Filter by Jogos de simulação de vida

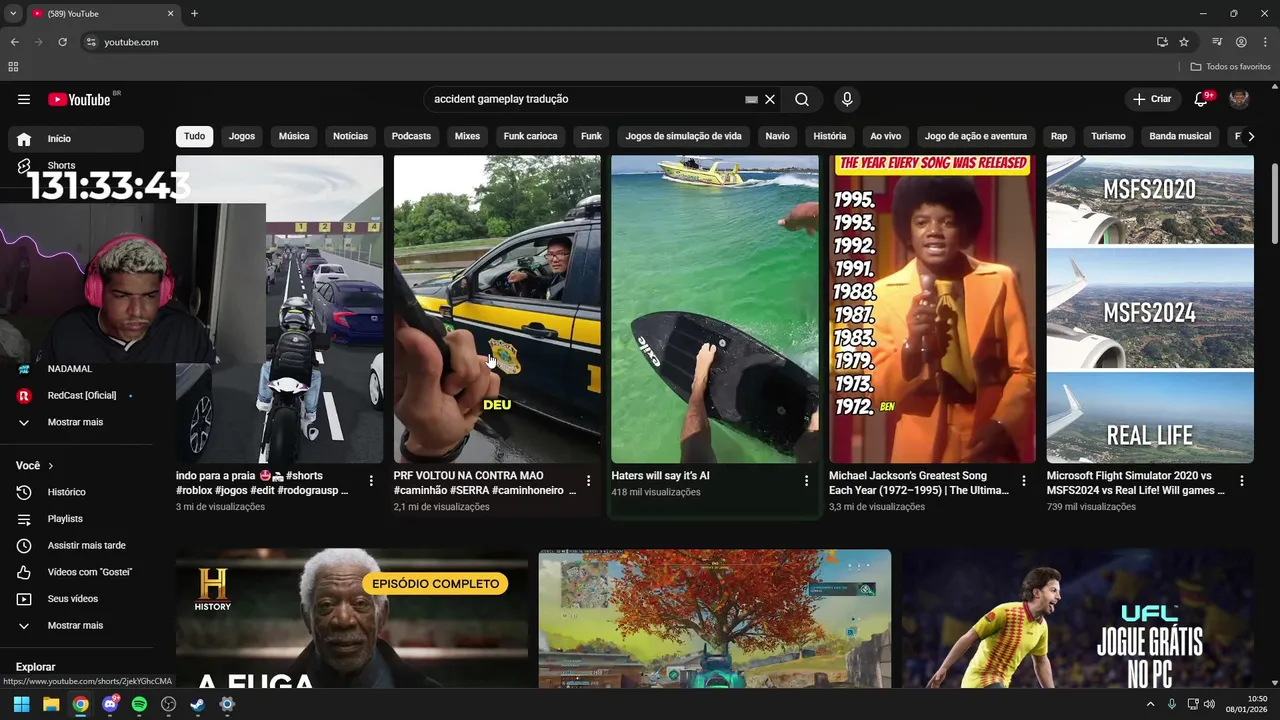[x=683, y=136]
